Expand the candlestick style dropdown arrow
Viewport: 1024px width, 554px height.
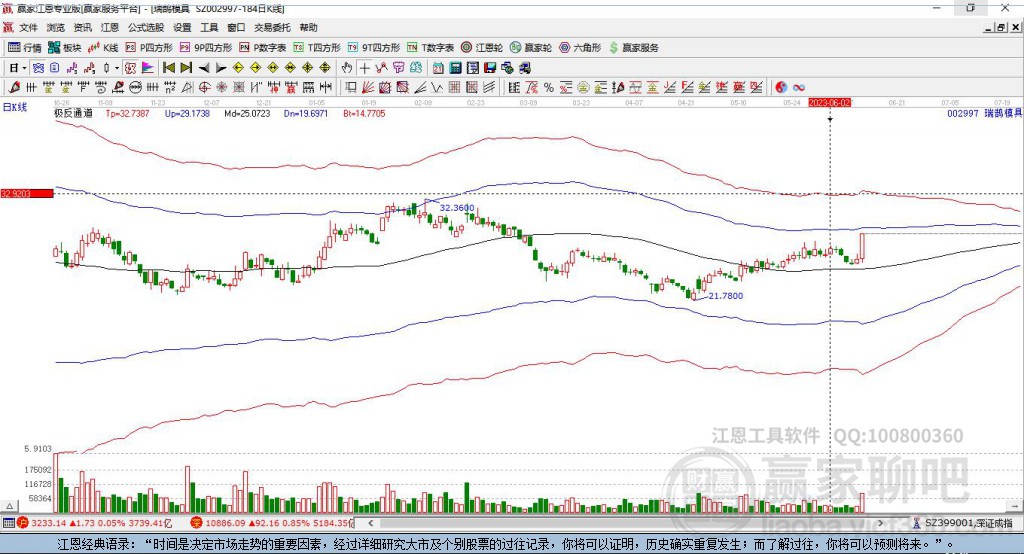pos(117,68)
